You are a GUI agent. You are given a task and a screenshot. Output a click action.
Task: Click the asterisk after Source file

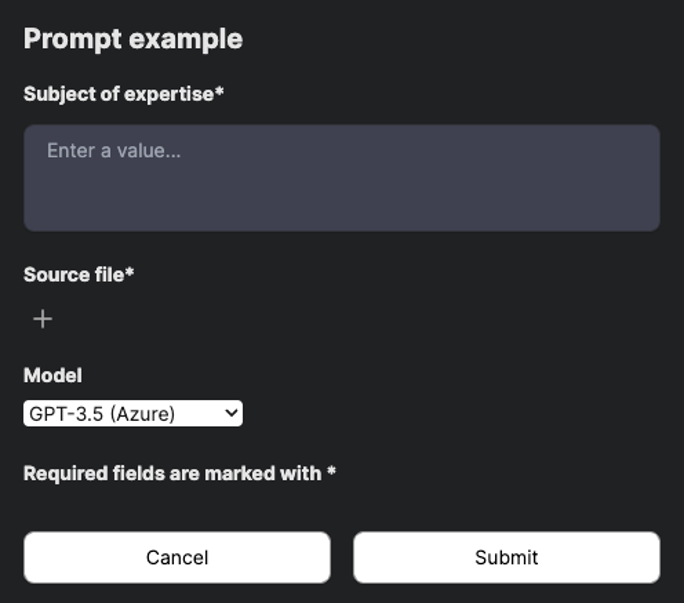pyautogui.click(x=130, y=272)
